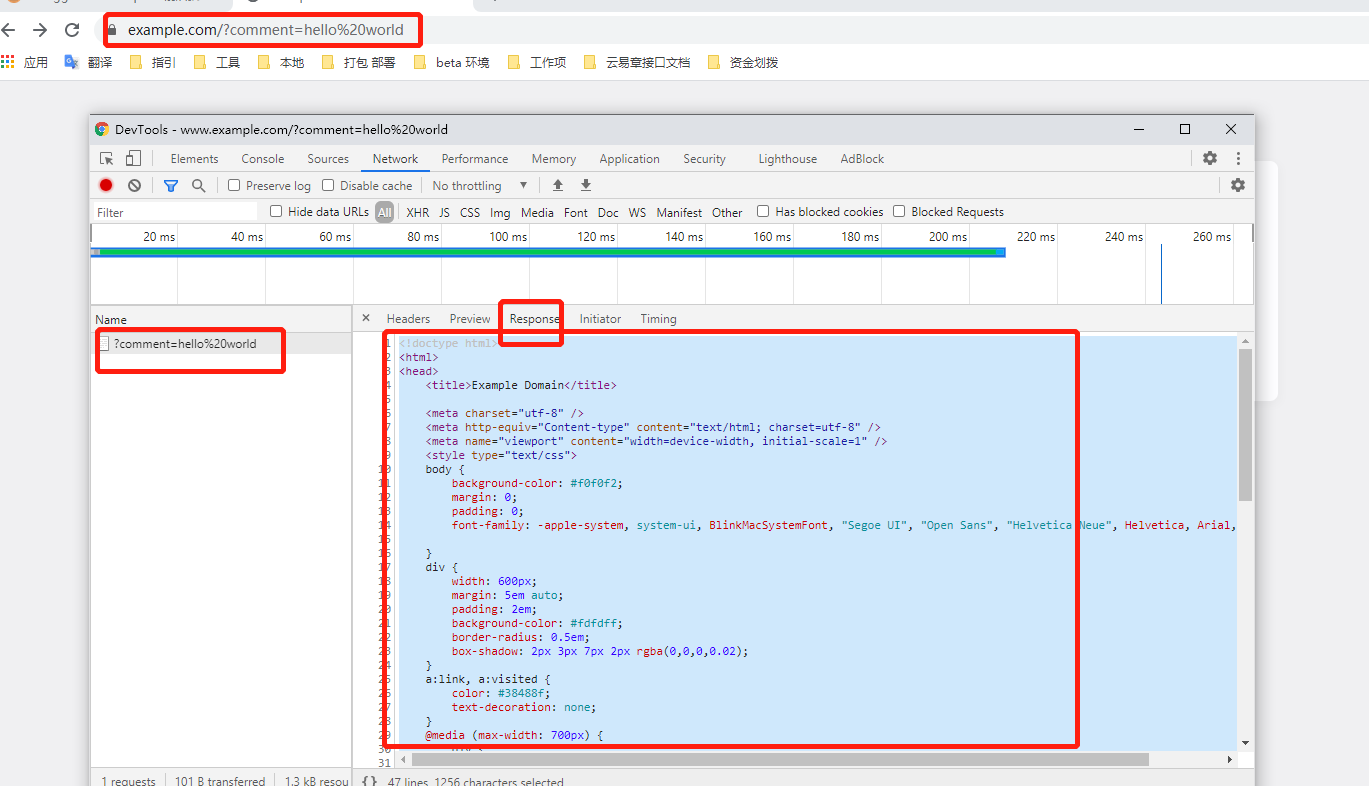This screenshot has width=1369, height=786.
Task: Toggle the device toolbar icon
Action: 133,158
